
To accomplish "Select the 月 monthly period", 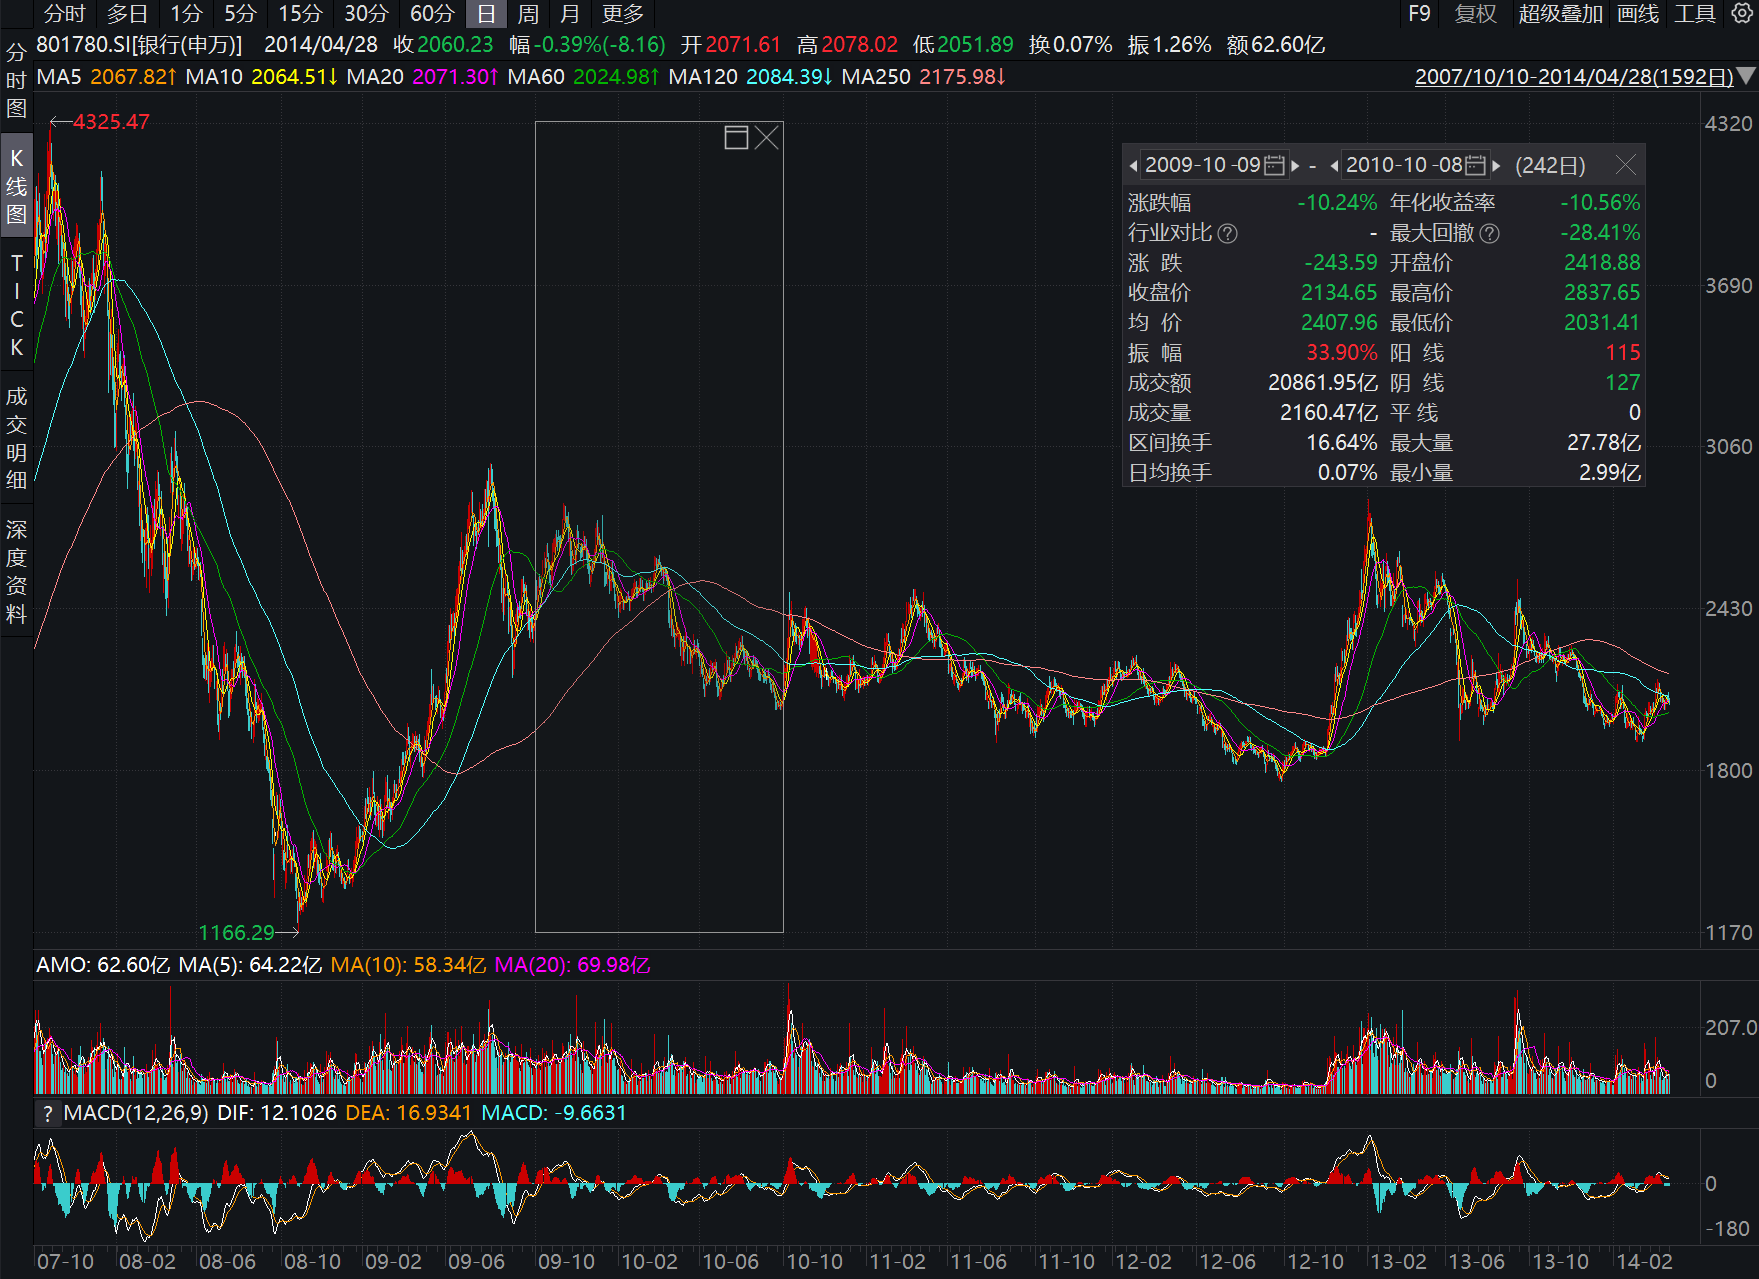I will (570, 14).
